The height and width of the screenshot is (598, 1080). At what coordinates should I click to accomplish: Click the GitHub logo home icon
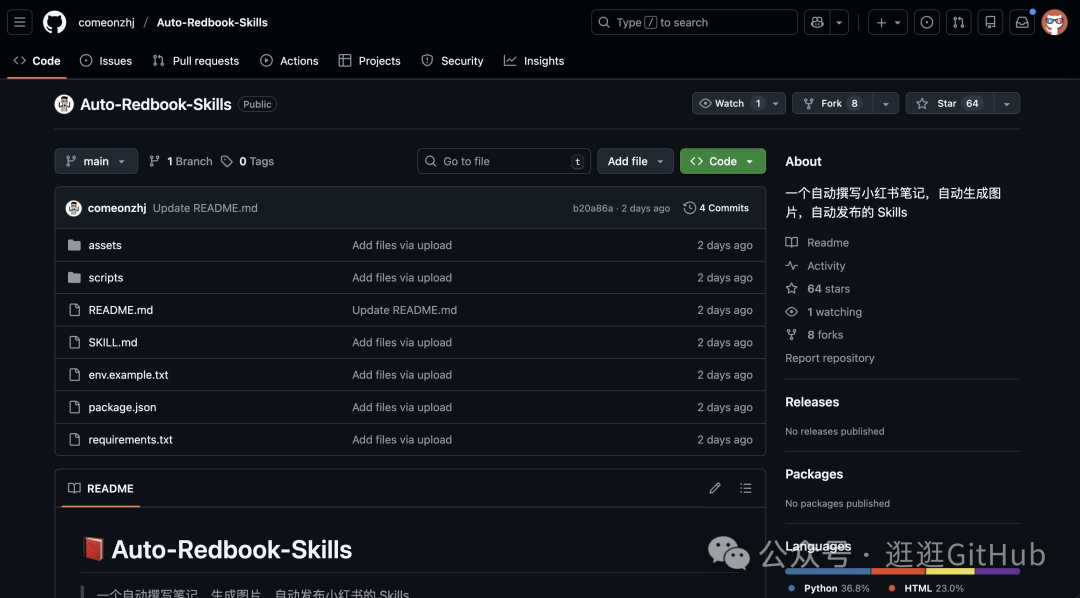(54, 22)
